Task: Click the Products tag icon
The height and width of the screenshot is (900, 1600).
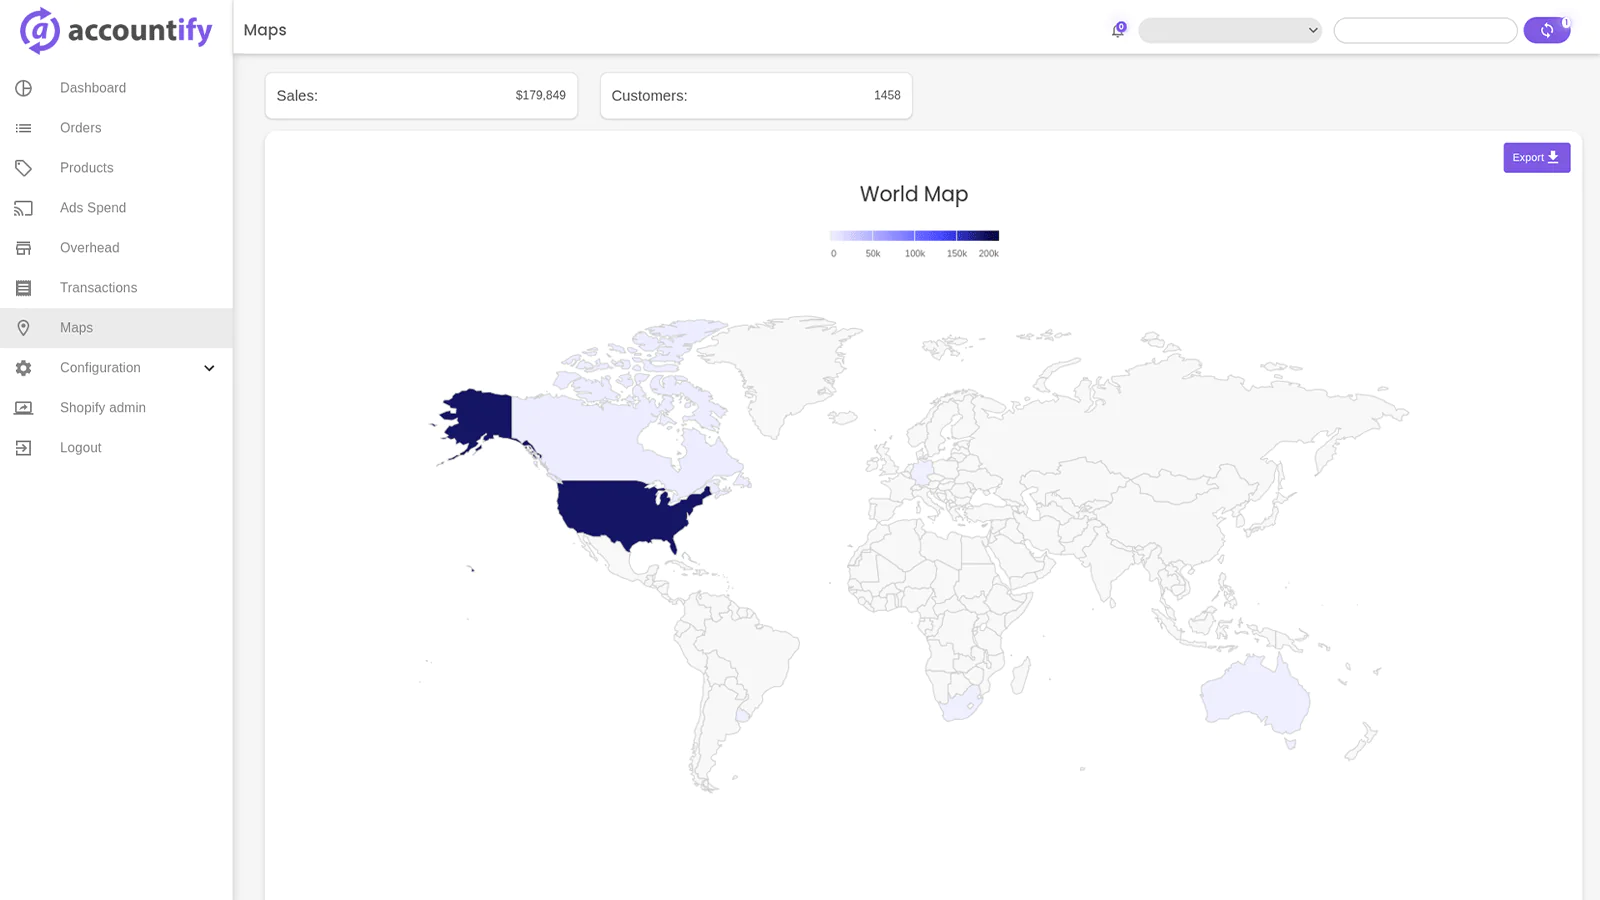Action: click(23, 168)
